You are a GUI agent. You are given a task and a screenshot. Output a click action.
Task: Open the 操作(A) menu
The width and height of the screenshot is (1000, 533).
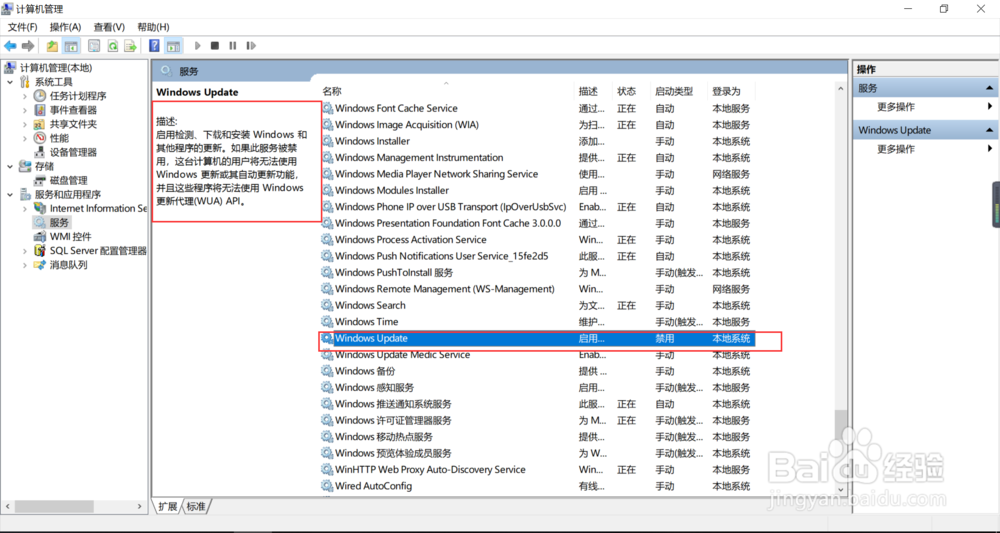pyautogui.click(x=66, y=27)
